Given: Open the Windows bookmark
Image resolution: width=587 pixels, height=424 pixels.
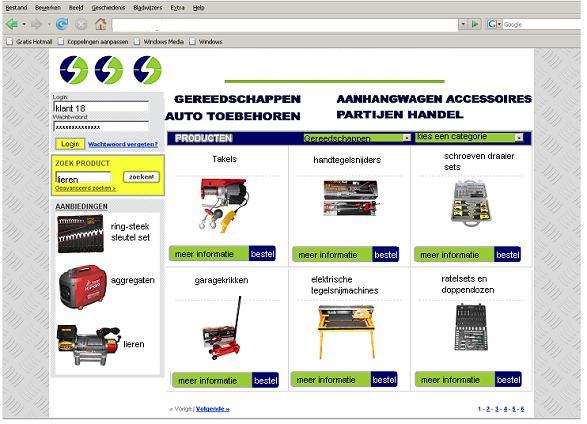Looking at the screenshot, I should point(206,42).
